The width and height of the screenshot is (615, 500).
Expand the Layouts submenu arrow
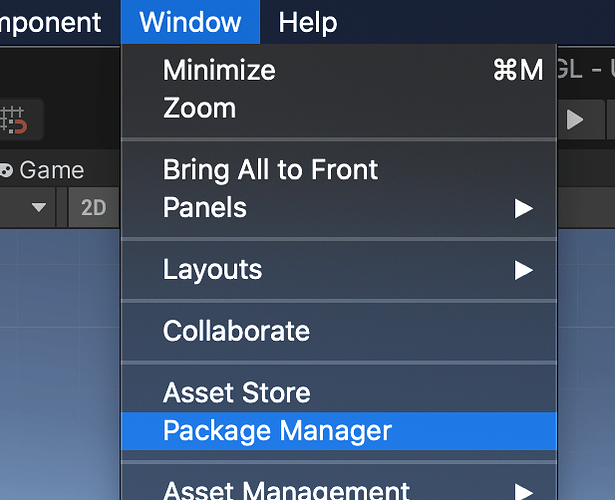pyautogui.click(x=523, y=269)
